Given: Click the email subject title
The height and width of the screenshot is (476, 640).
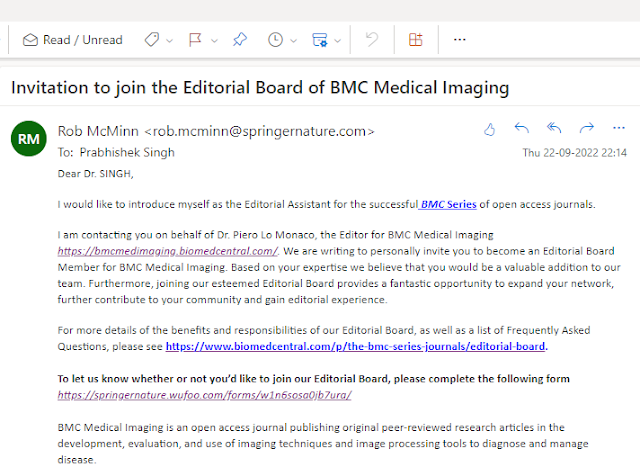Looking at the screenshot, I should tap(260, 88).
